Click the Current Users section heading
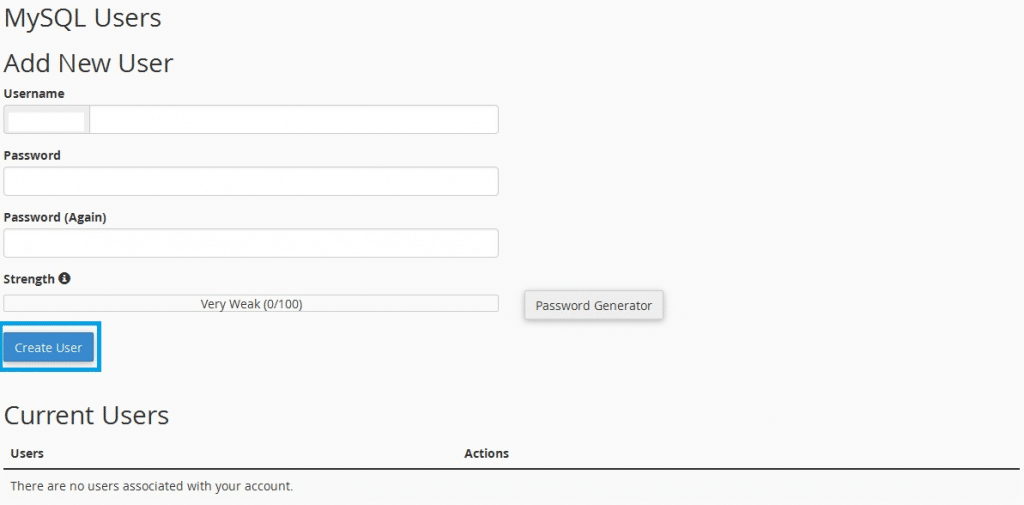This screenshot has height=505, width=1024. tap(86, 415)
